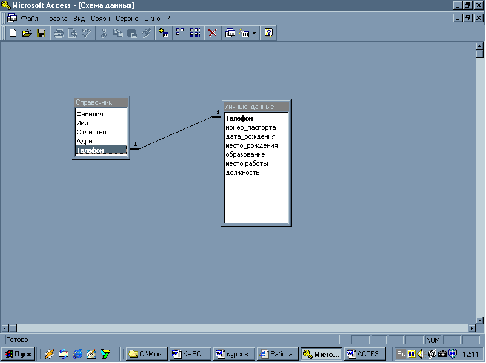Click the fifth quick launch icon in the taskbar
The image size is (486, 363).
pyautogui.click(x=105, y=354)
